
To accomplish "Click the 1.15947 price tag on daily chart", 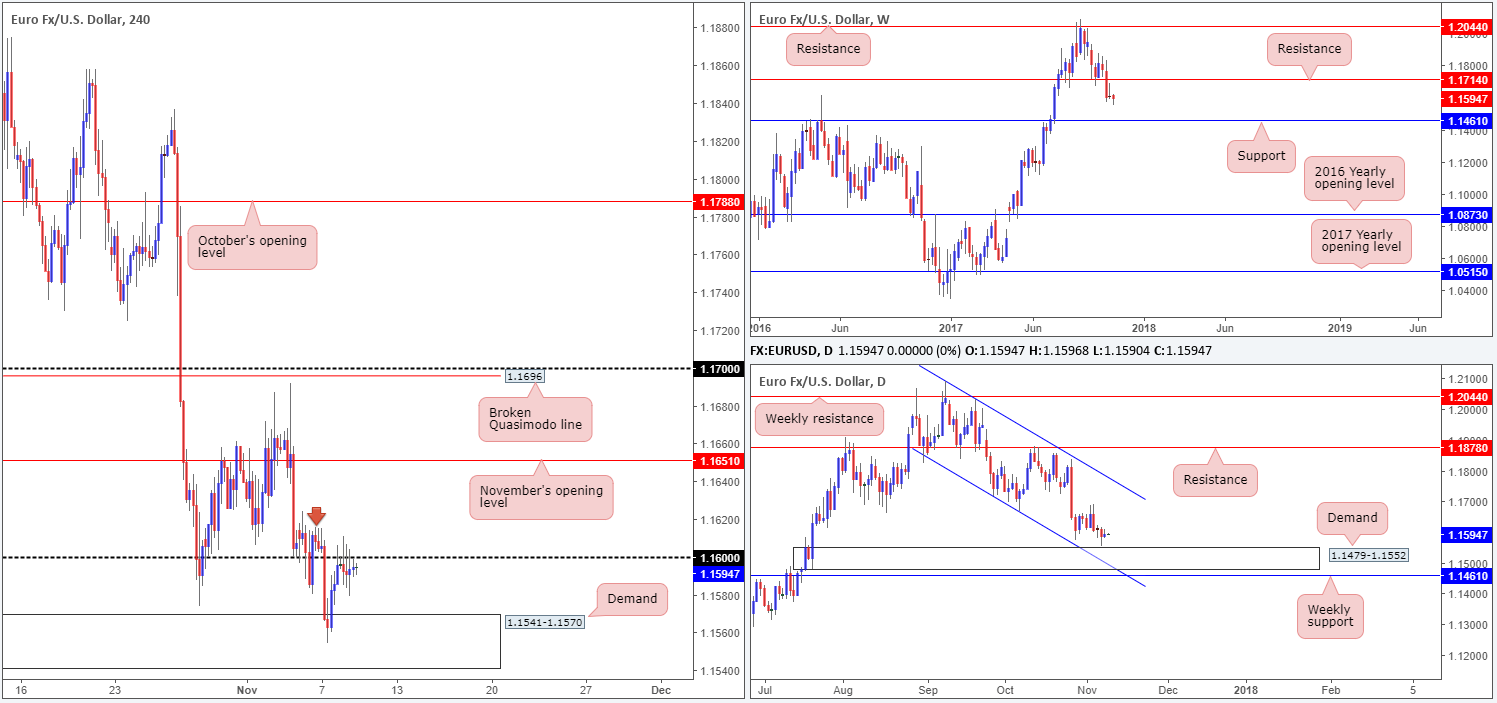I will click(1465, 535).
